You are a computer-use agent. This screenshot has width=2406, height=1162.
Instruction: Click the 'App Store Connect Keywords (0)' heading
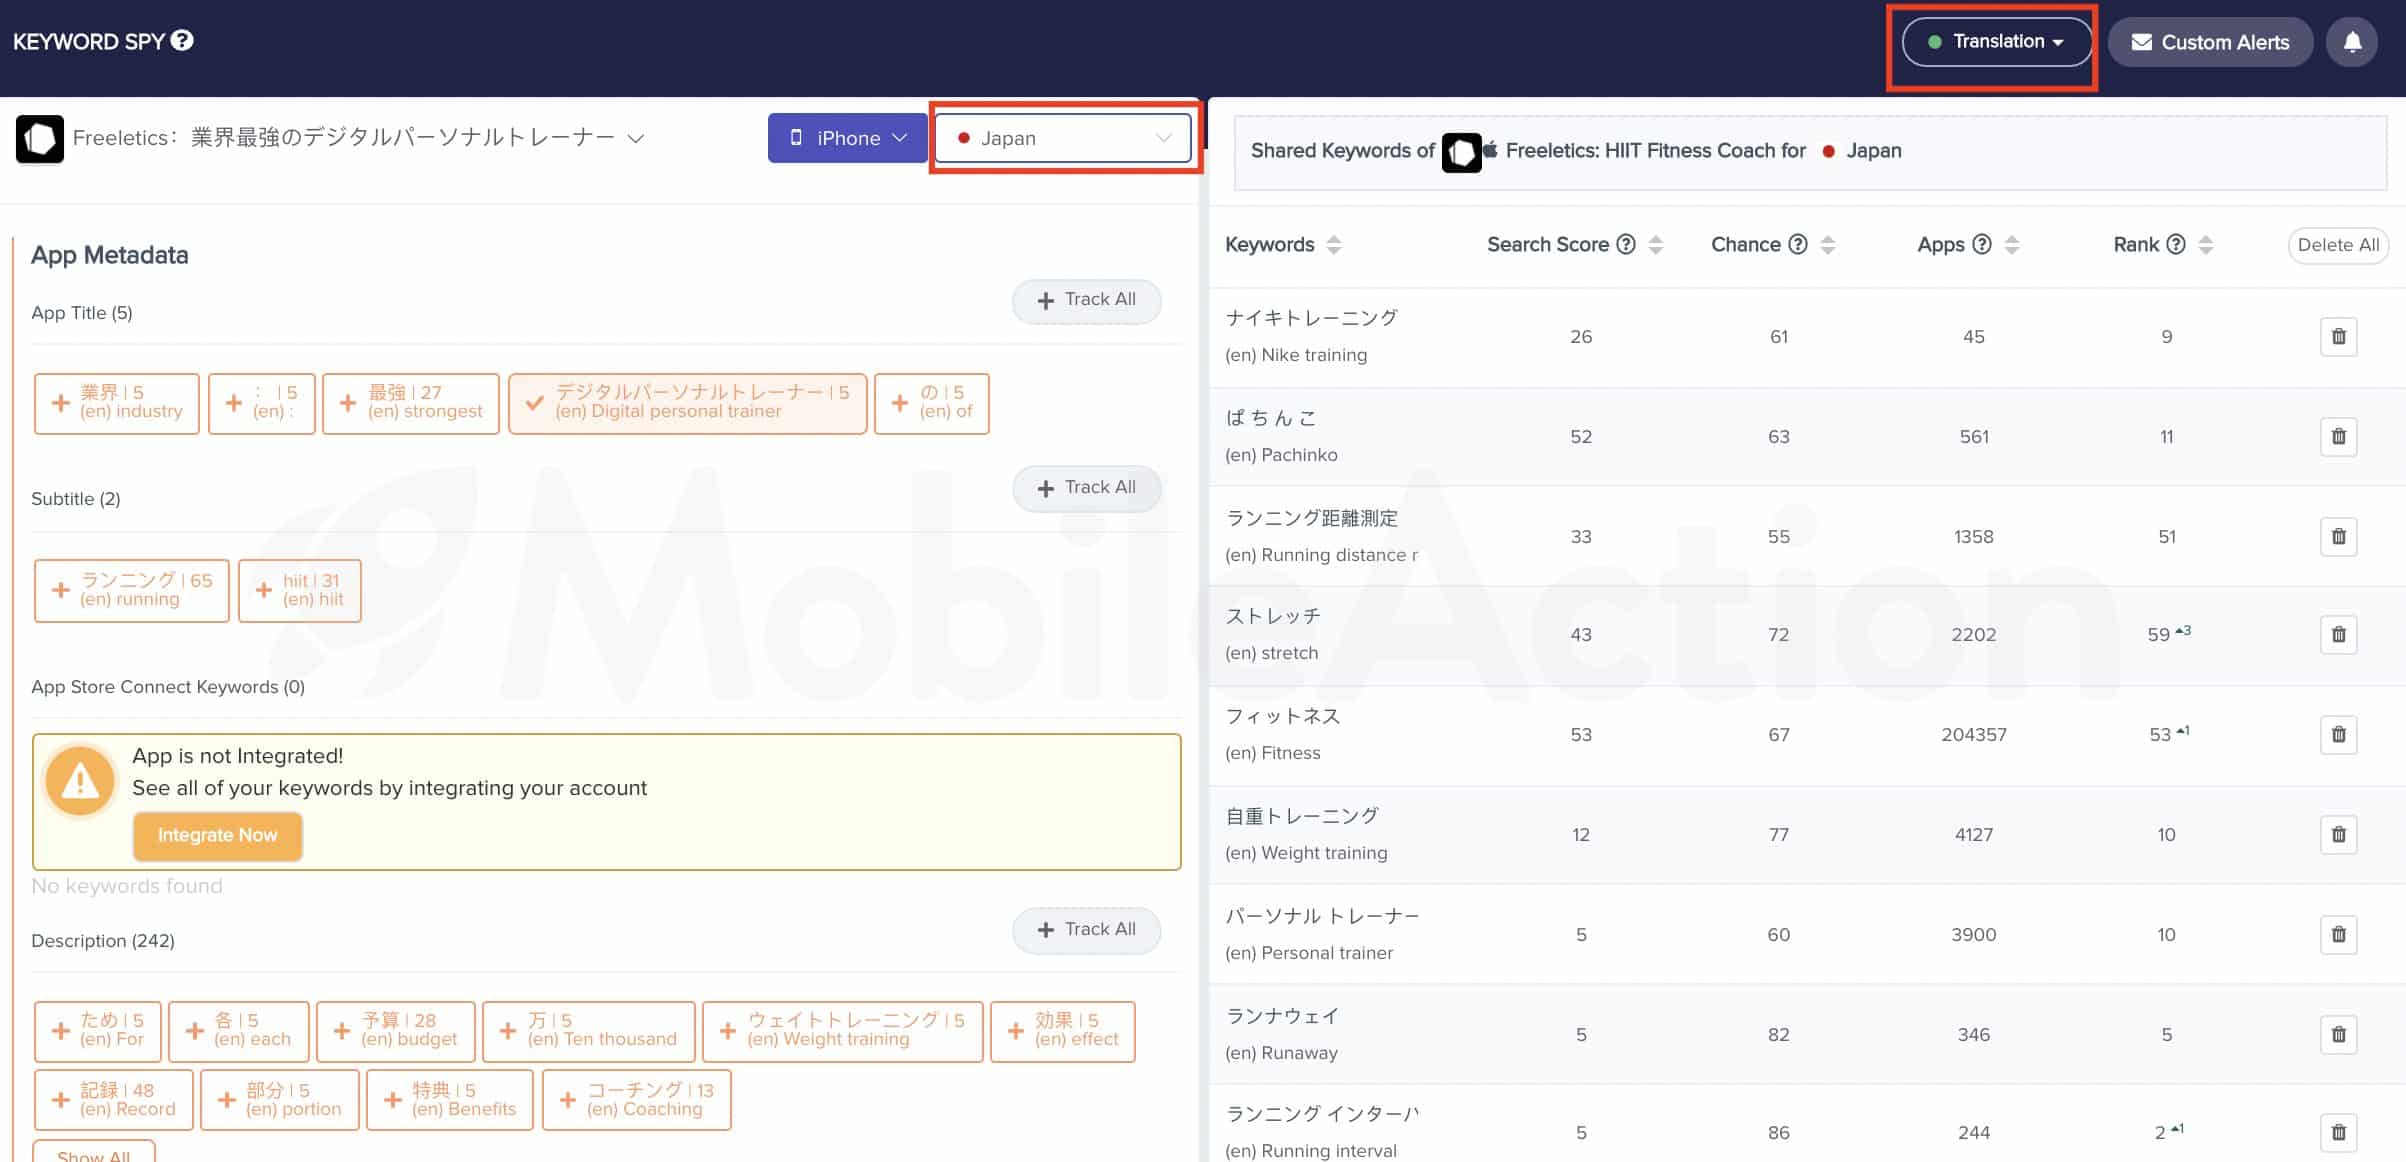pos(168,687)
